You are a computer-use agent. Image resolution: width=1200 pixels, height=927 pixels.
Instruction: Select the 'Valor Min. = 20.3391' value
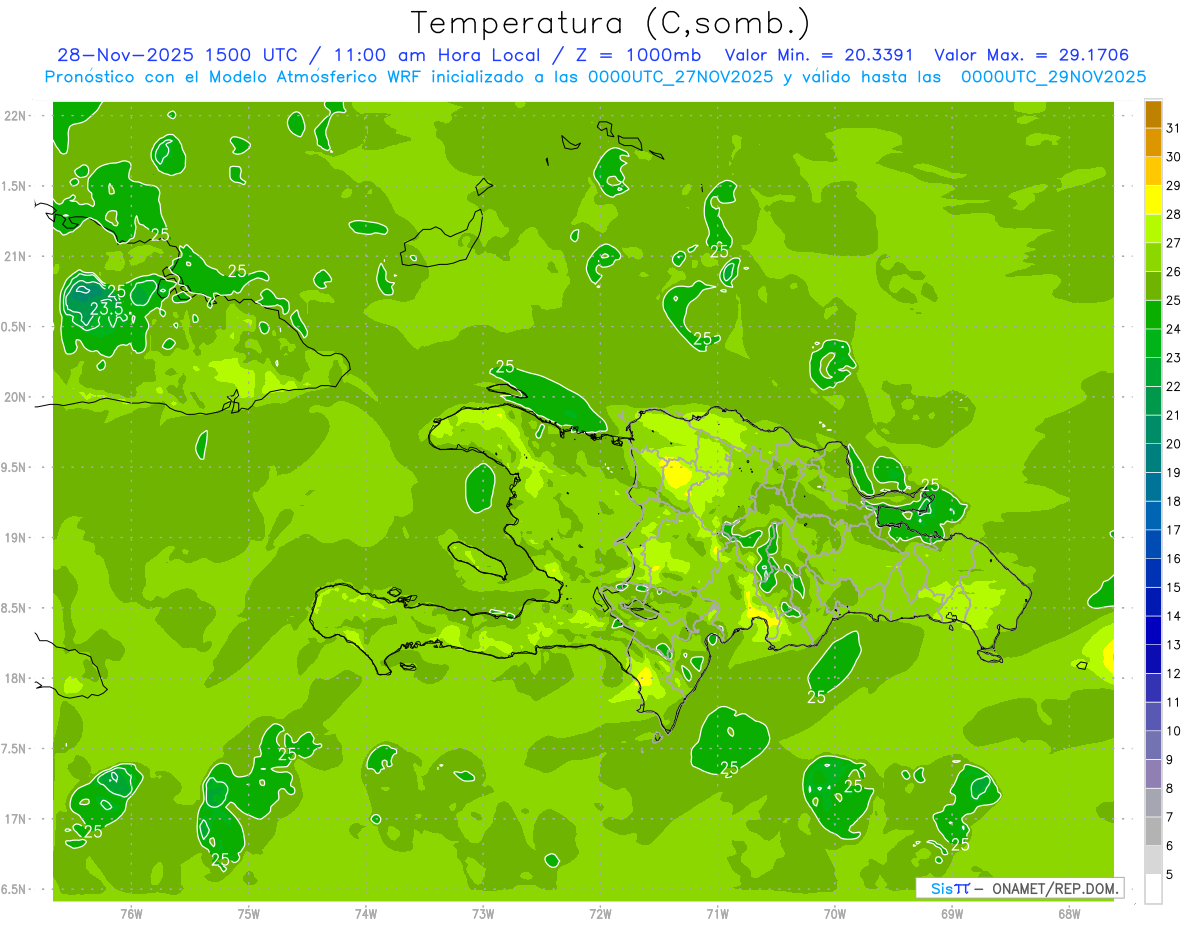[821, 55]
